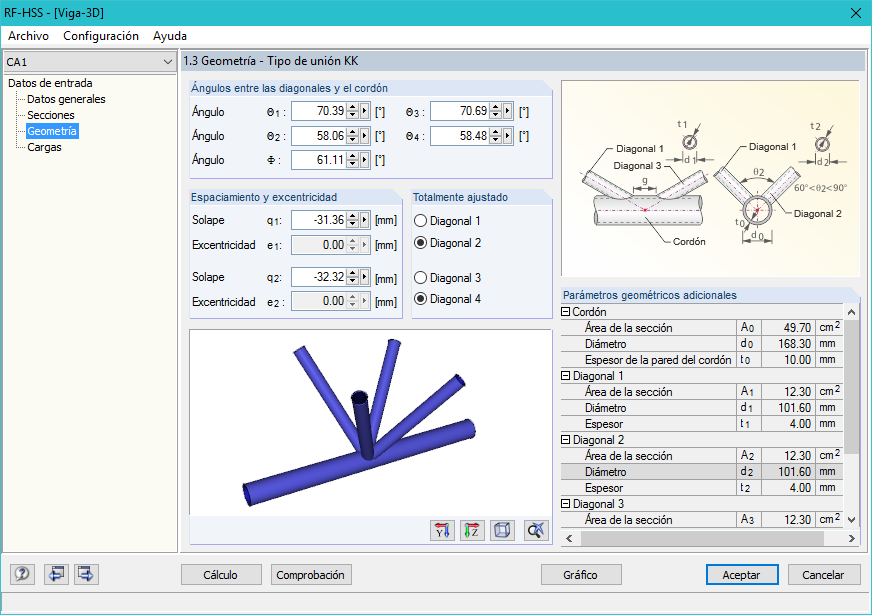Click the θ2 angle input field

click(x=319, y=136)
